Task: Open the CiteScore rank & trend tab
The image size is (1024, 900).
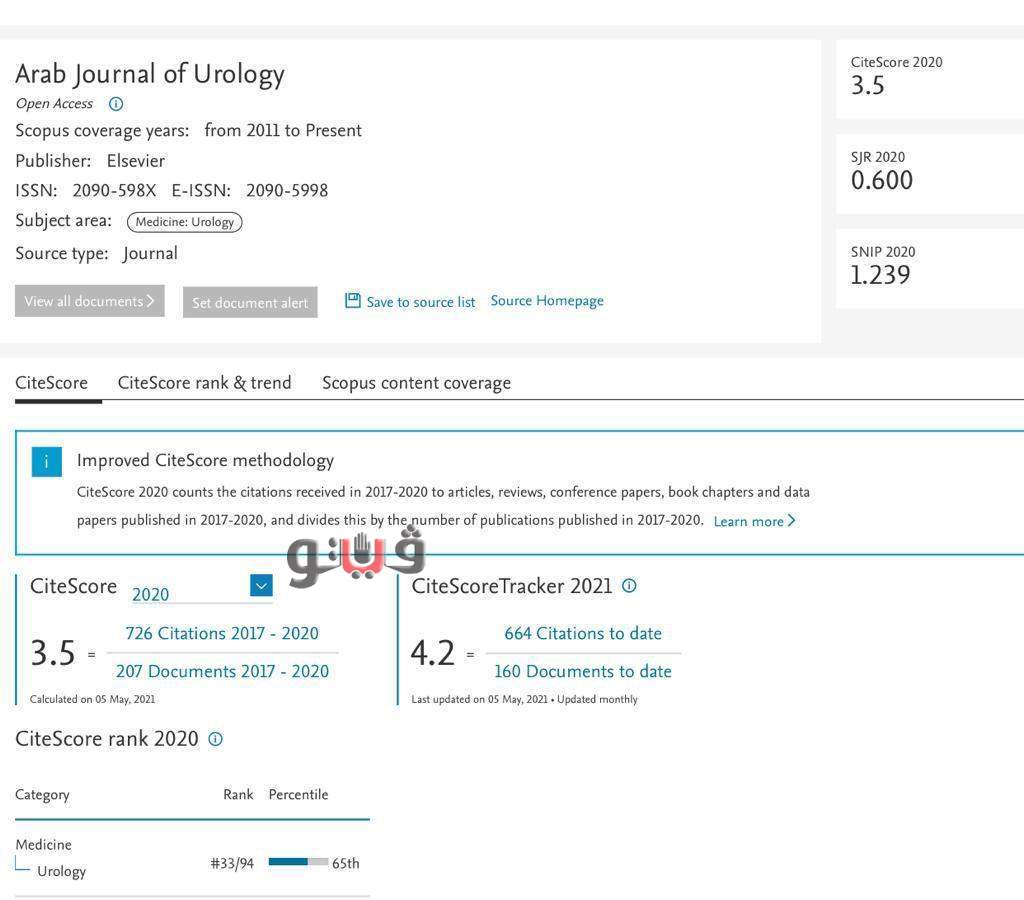Action: coord(205,383)
